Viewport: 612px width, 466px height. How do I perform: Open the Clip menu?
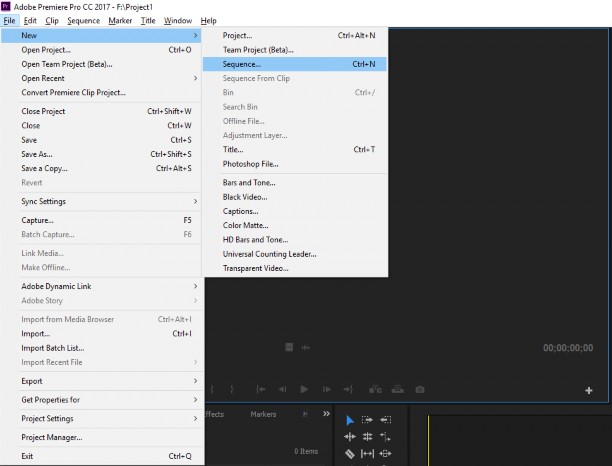click(x=52, y=20)
